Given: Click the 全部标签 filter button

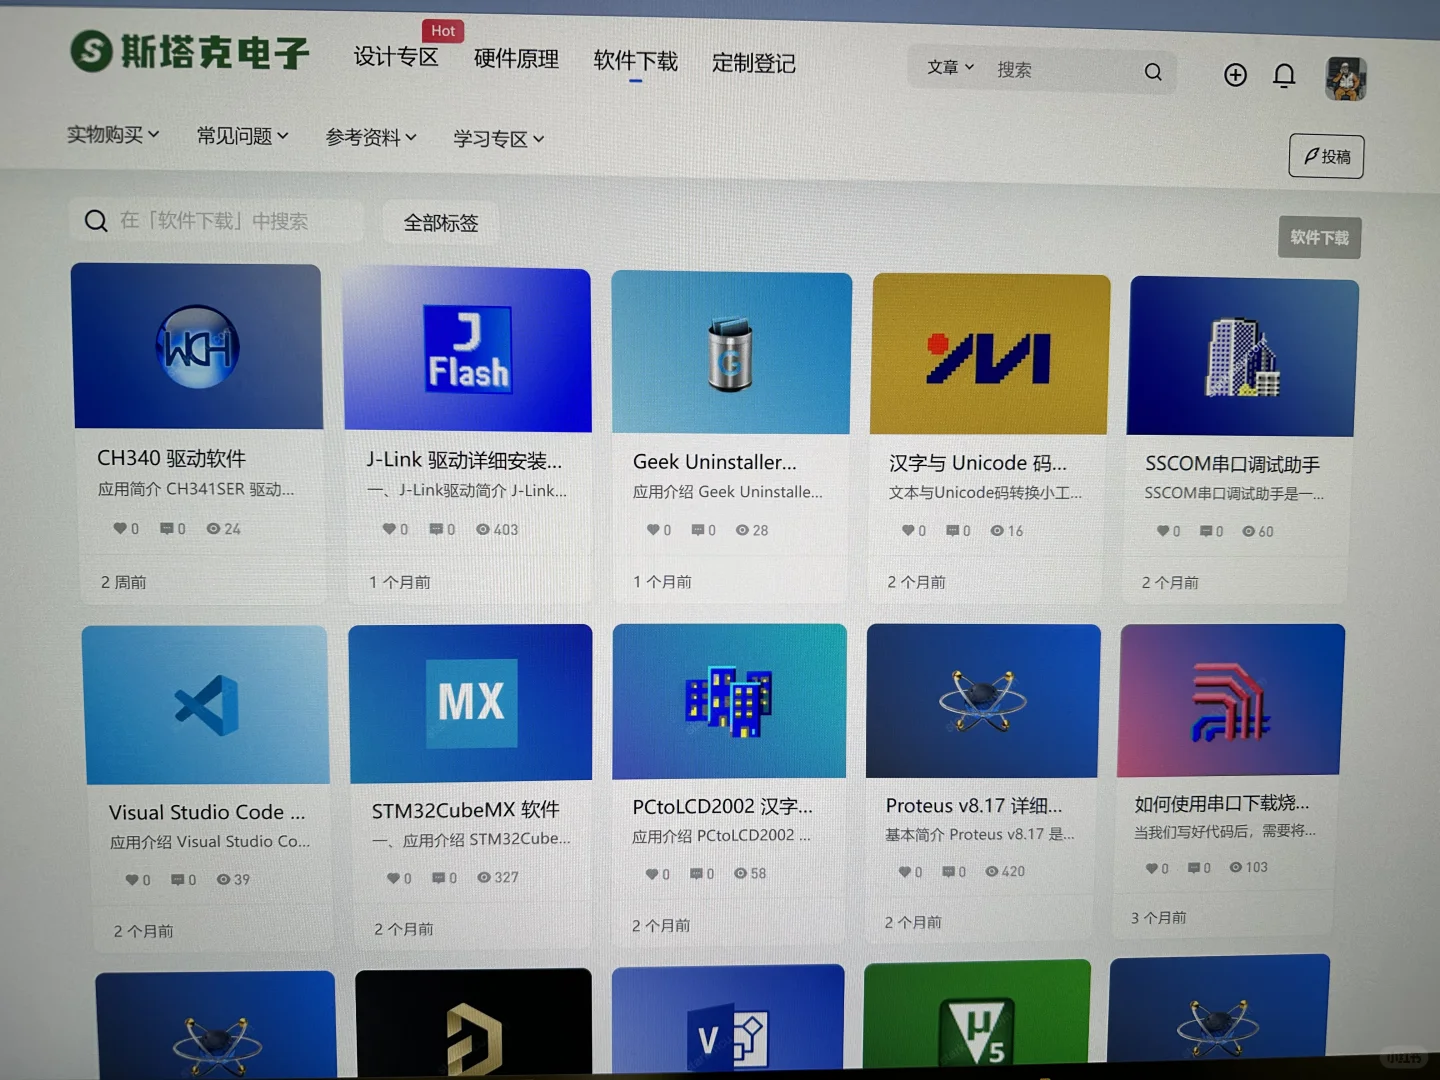Looking at the screenshot, I should pyautogui.click(x=440, y=222).
